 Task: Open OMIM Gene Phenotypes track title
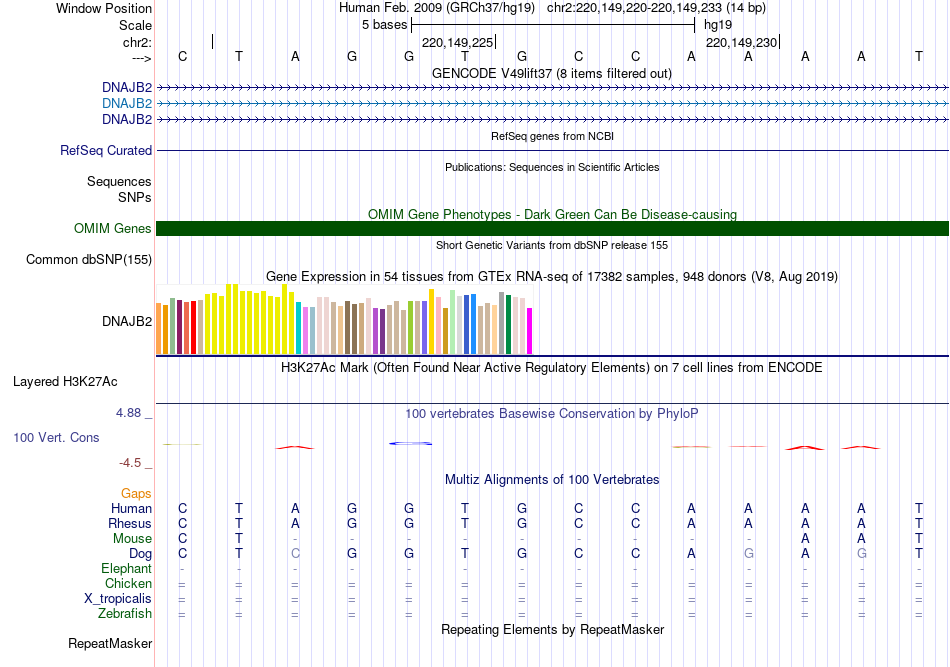[552, 214]
